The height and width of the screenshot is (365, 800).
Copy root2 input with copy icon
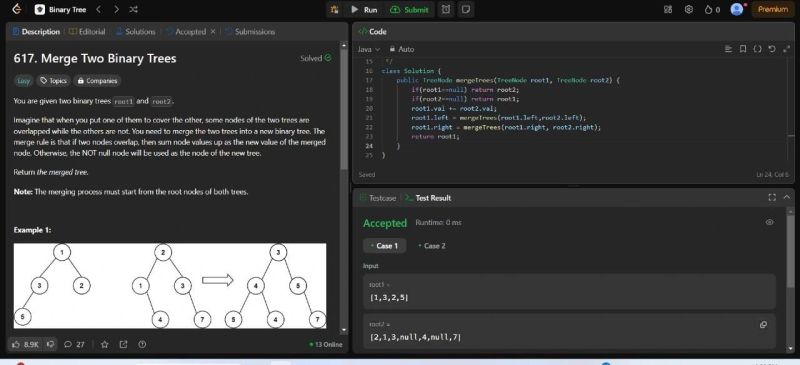pos(763,325)
